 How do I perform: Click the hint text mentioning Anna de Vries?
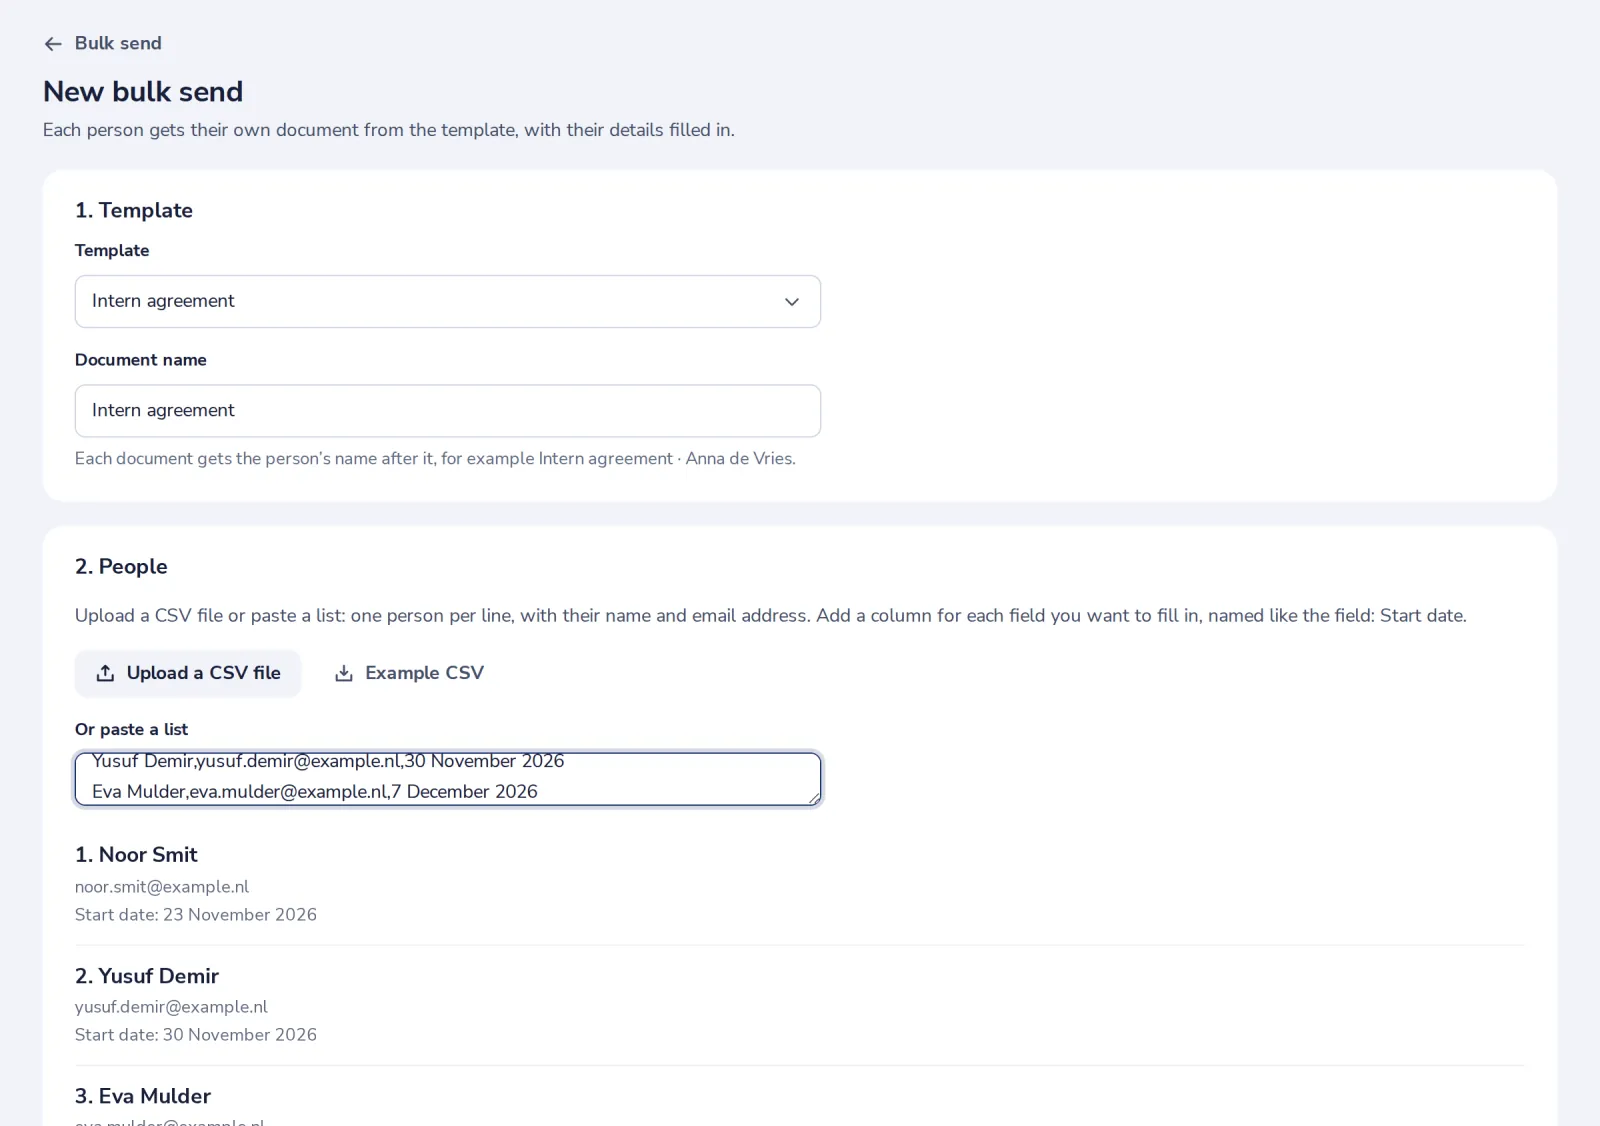tap(435, 459)
